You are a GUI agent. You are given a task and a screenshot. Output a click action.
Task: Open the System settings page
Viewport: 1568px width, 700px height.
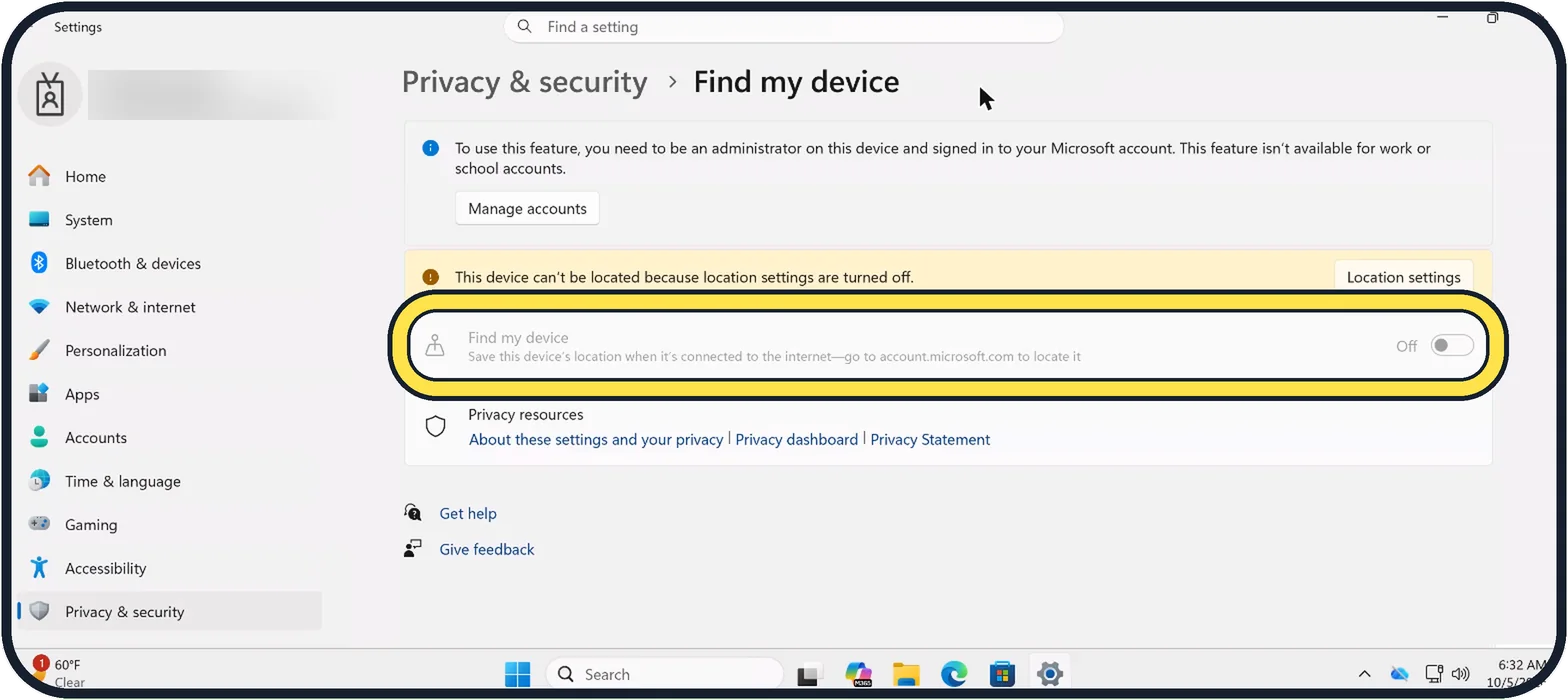(170, 220)
